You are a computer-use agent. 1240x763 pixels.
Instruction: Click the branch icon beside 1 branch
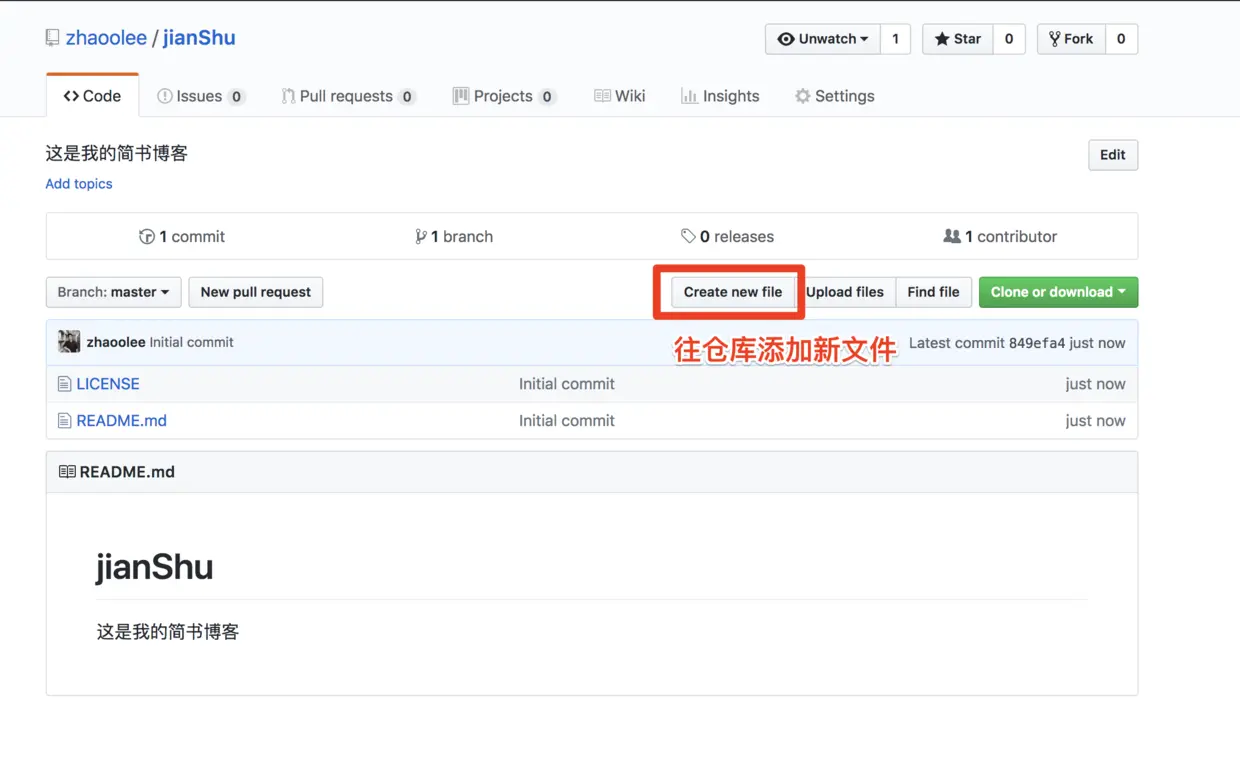(421, 237)
